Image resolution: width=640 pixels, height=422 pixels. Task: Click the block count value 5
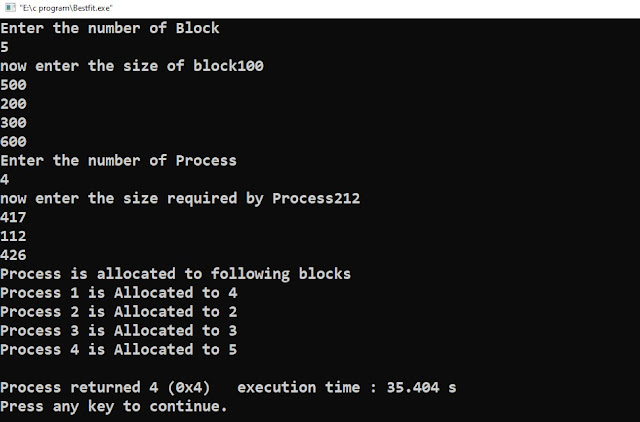tap(5, 47)
